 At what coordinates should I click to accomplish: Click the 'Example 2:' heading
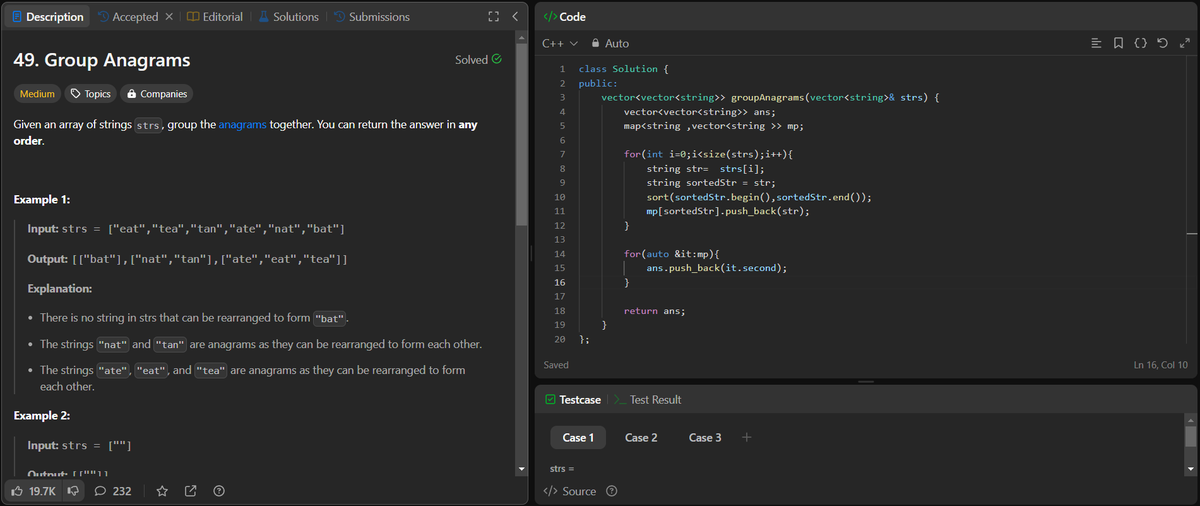(x=42, y=415)
